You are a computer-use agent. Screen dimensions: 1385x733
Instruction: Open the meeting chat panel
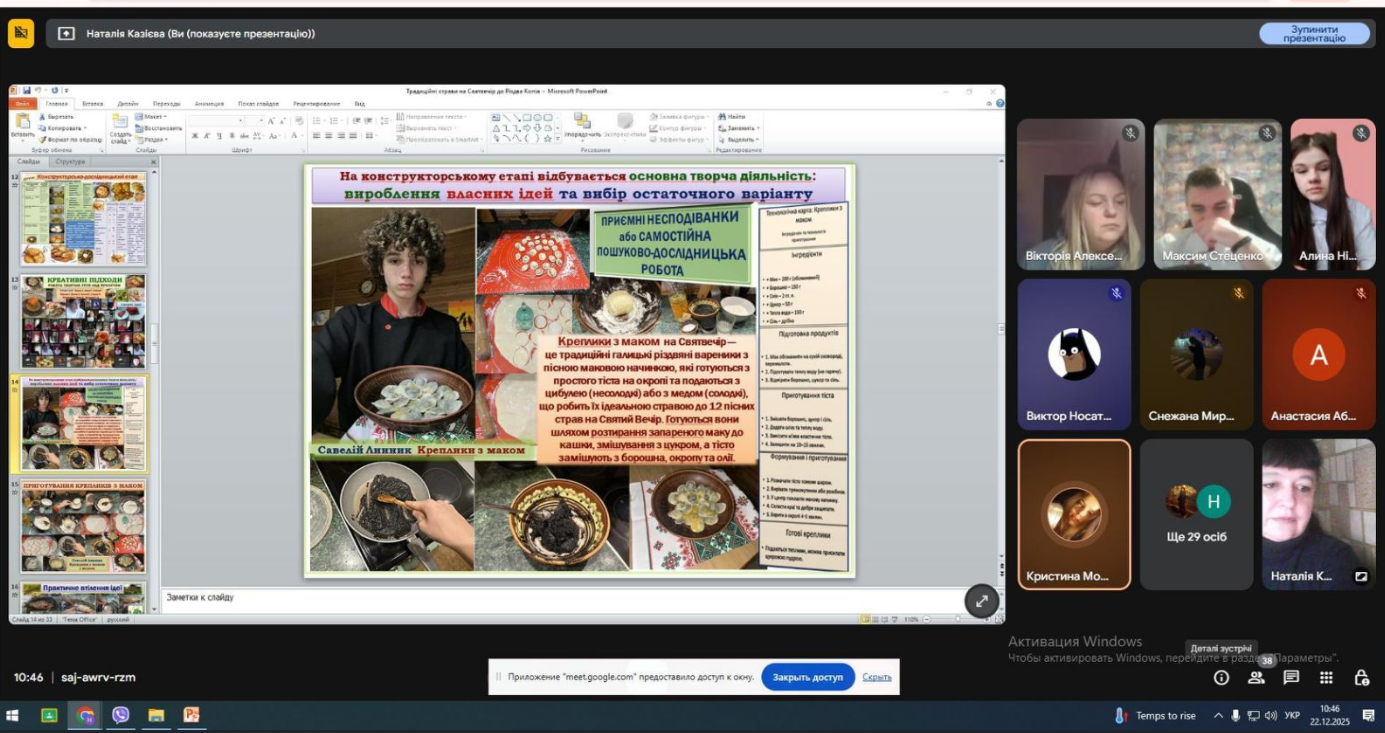[1291, 678]
